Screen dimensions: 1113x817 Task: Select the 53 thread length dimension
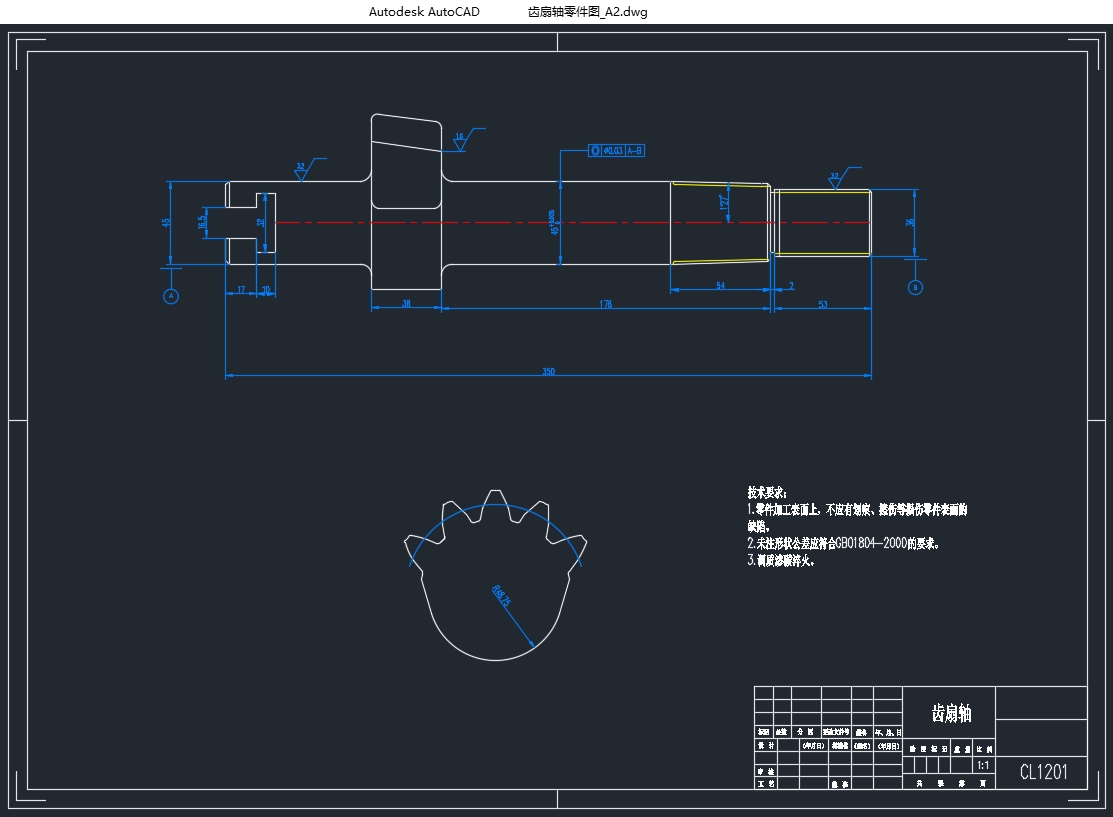tap(822, 304)
